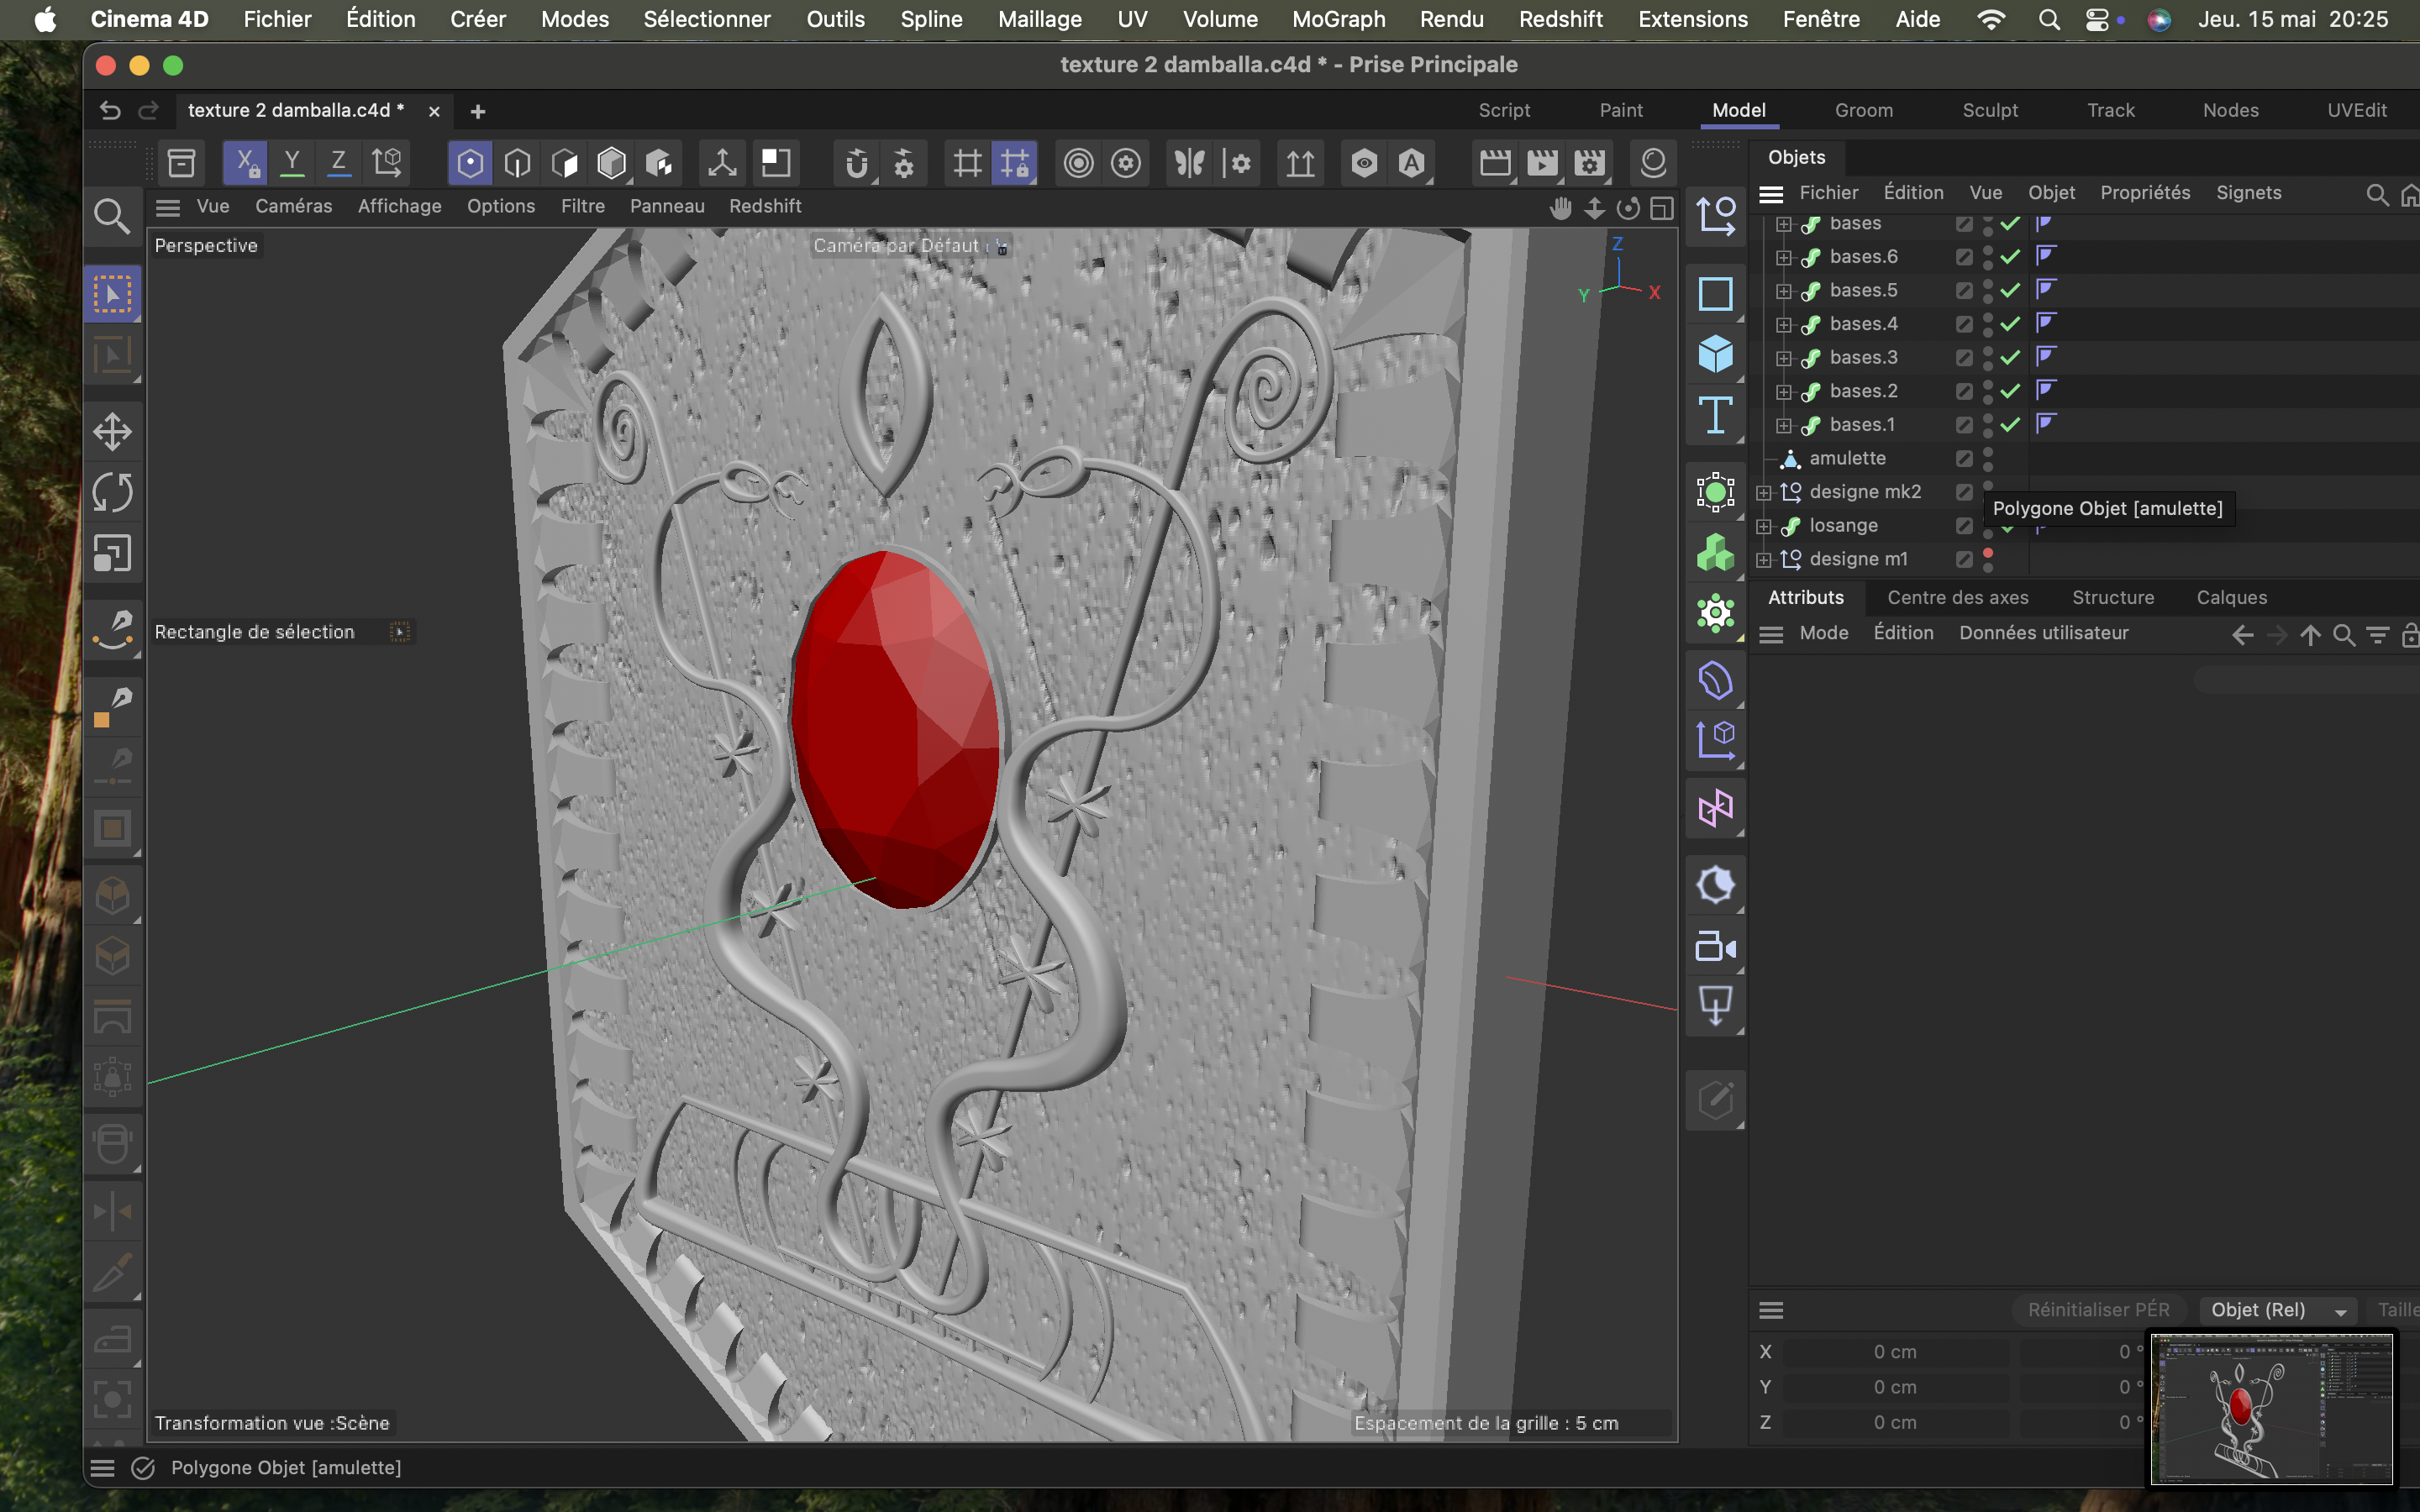Toggle the green checkmark of bases.6
Screen dimensions: 2420x1512
pos(2010,257)
